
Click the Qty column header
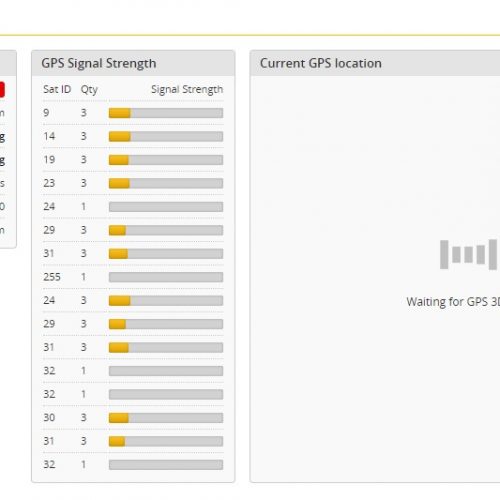[89, 90]
